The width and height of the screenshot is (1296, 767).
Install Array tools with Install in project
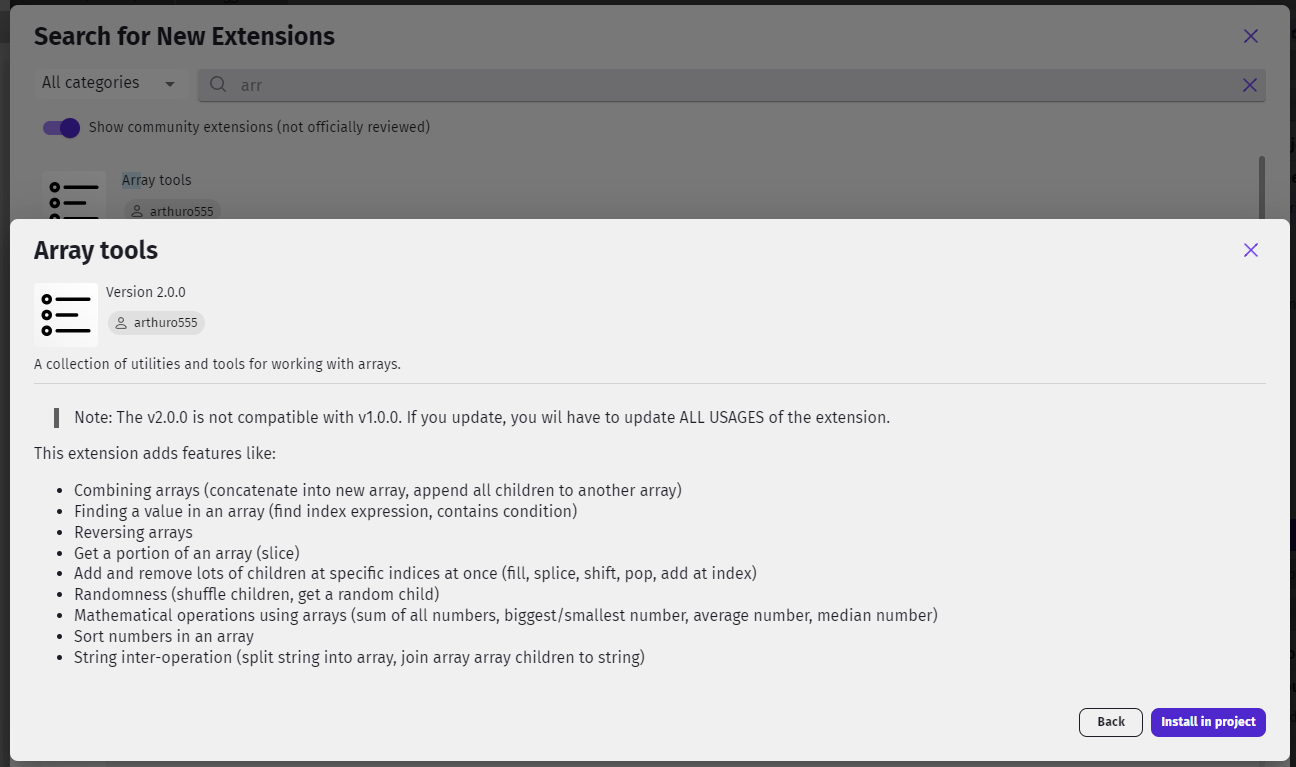1208,722
